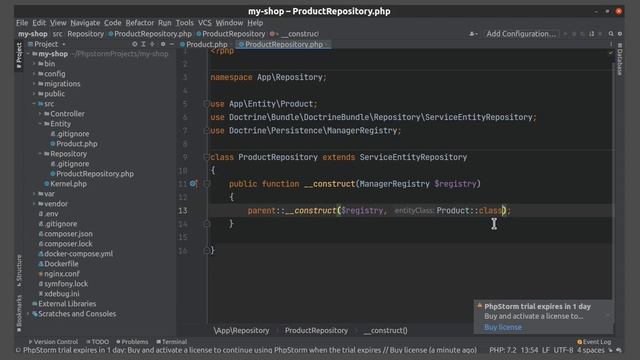
Task: Close the ProductRepository.php editor tab
Action: click(x=327, y=44)
